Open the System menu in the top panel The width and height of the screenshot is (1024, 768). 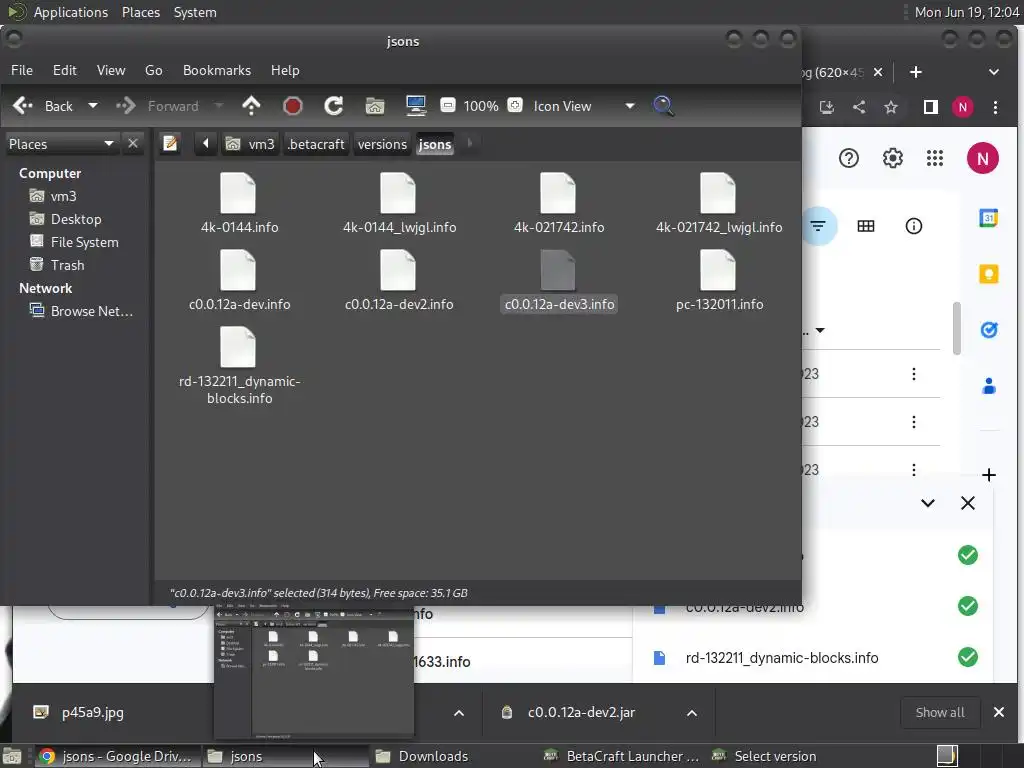195,12
